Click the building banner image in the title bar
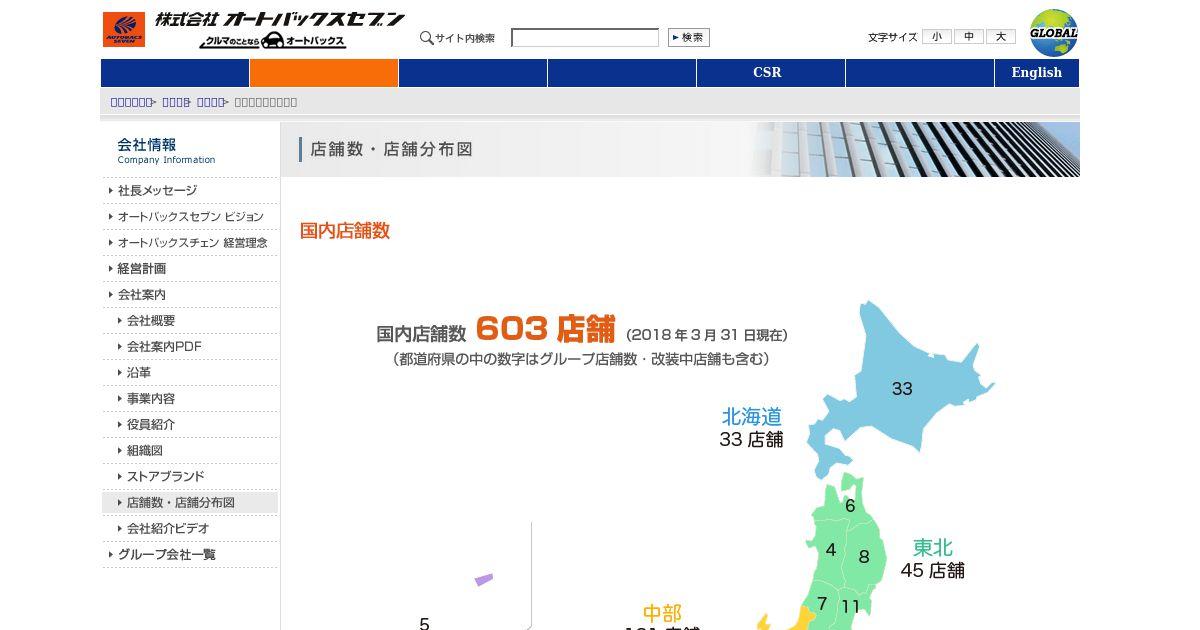The height and width of the screenshot is (630, 1200). pyautogui.click(x=915, y=150)
